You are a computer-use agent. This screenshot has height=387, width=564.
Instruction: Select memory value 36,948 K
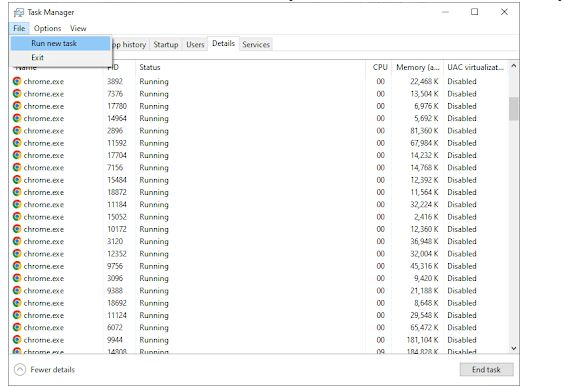[424, 241]
